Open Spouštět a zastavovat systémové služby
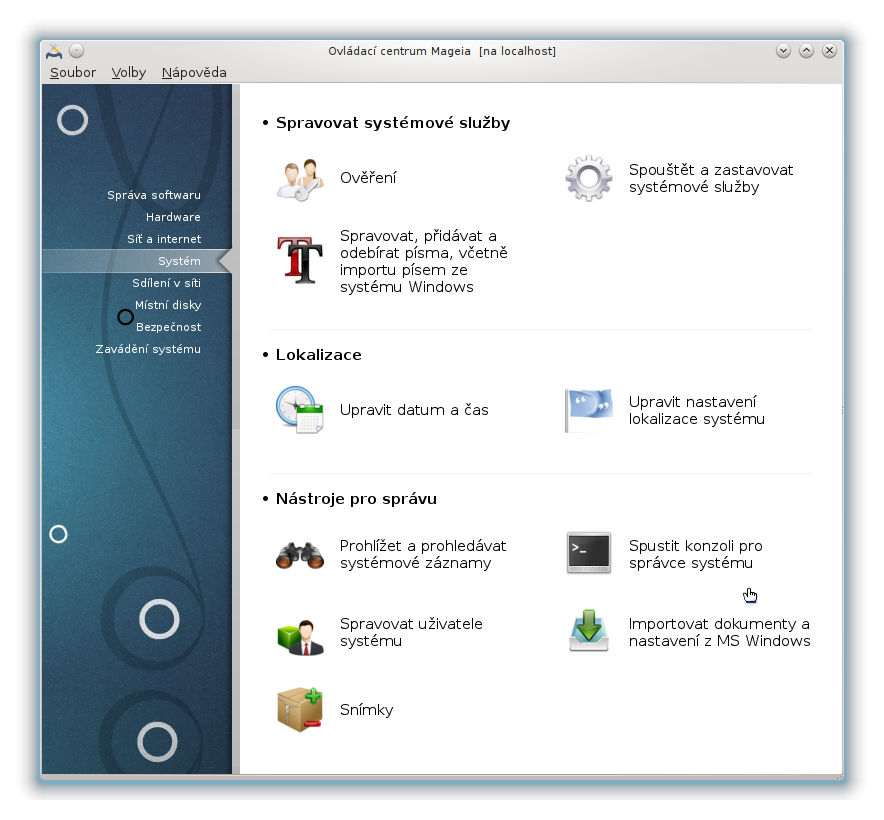The image size is (884, 820). click(x=710, y=178)
